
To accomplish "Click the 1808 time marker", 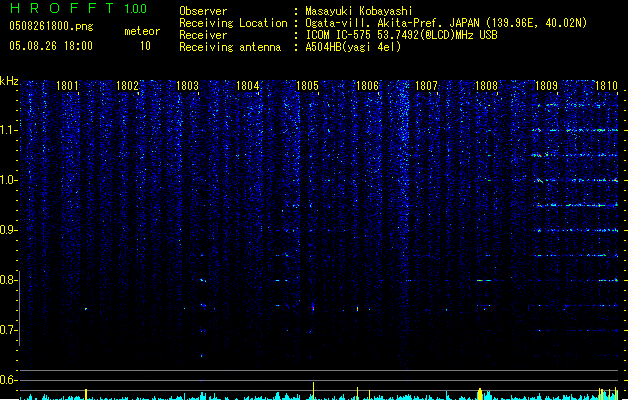I will pos(486,86).
